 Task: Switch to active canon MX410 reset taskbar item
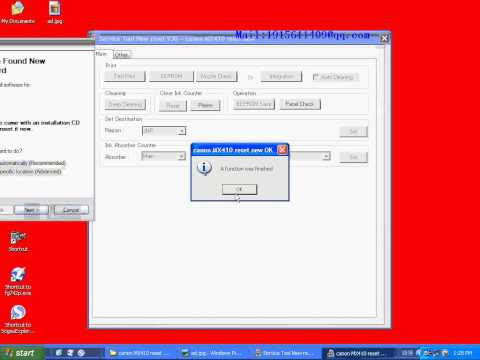click(358, 353)
